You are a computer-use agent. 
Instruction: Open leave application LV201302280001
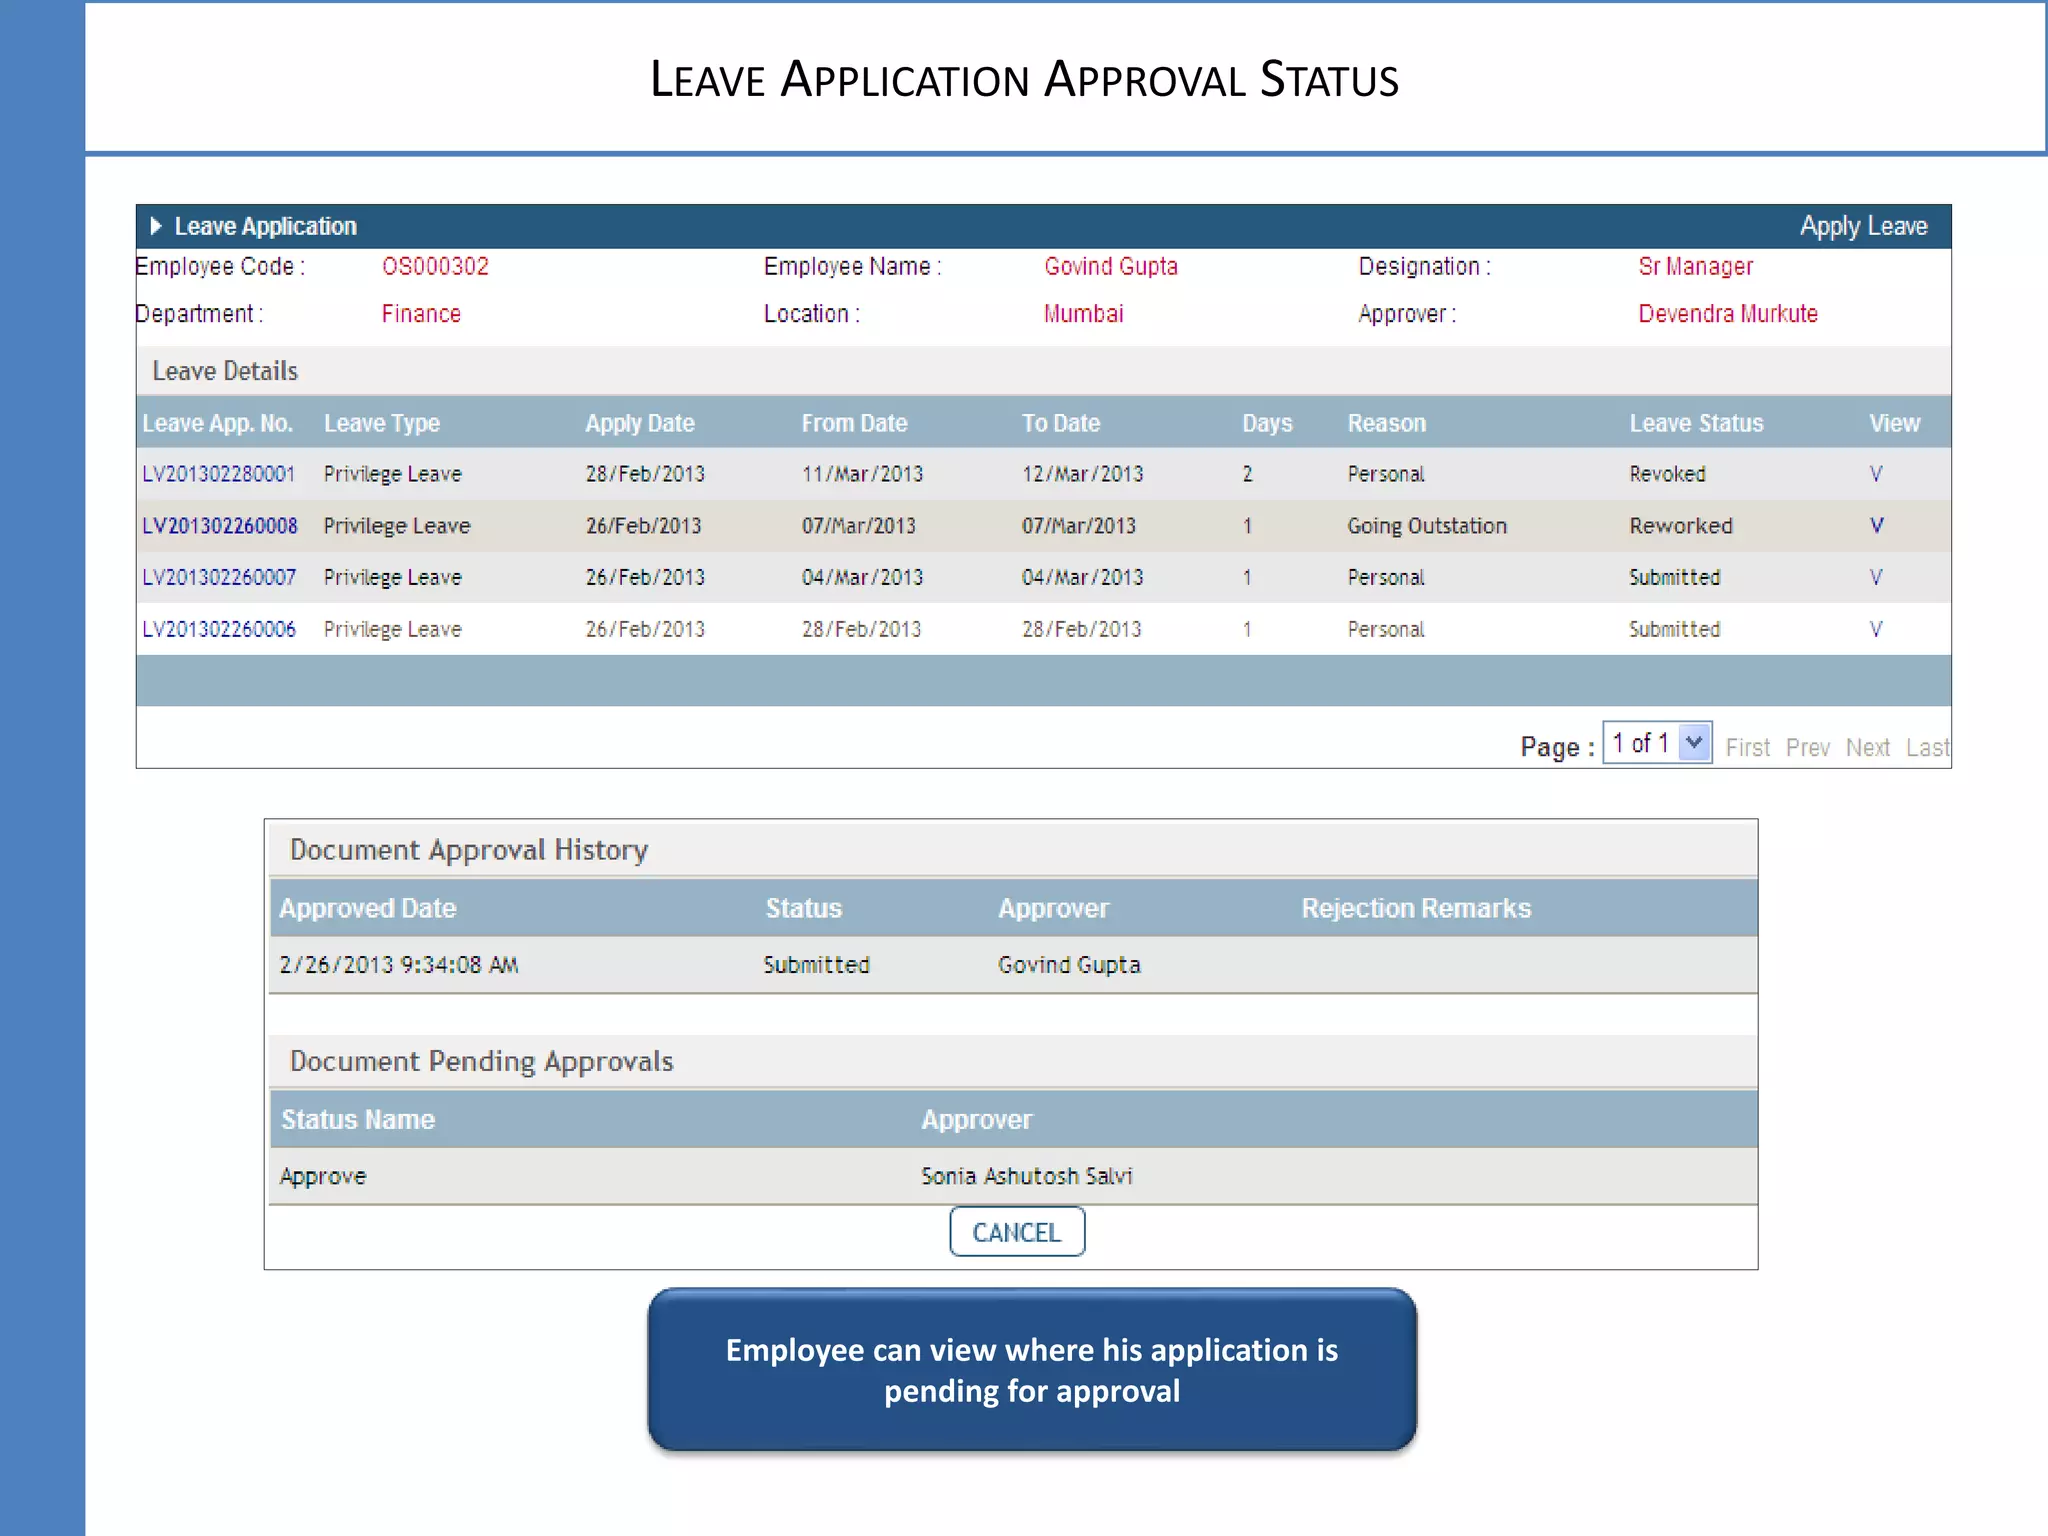(x=219, y=474)
